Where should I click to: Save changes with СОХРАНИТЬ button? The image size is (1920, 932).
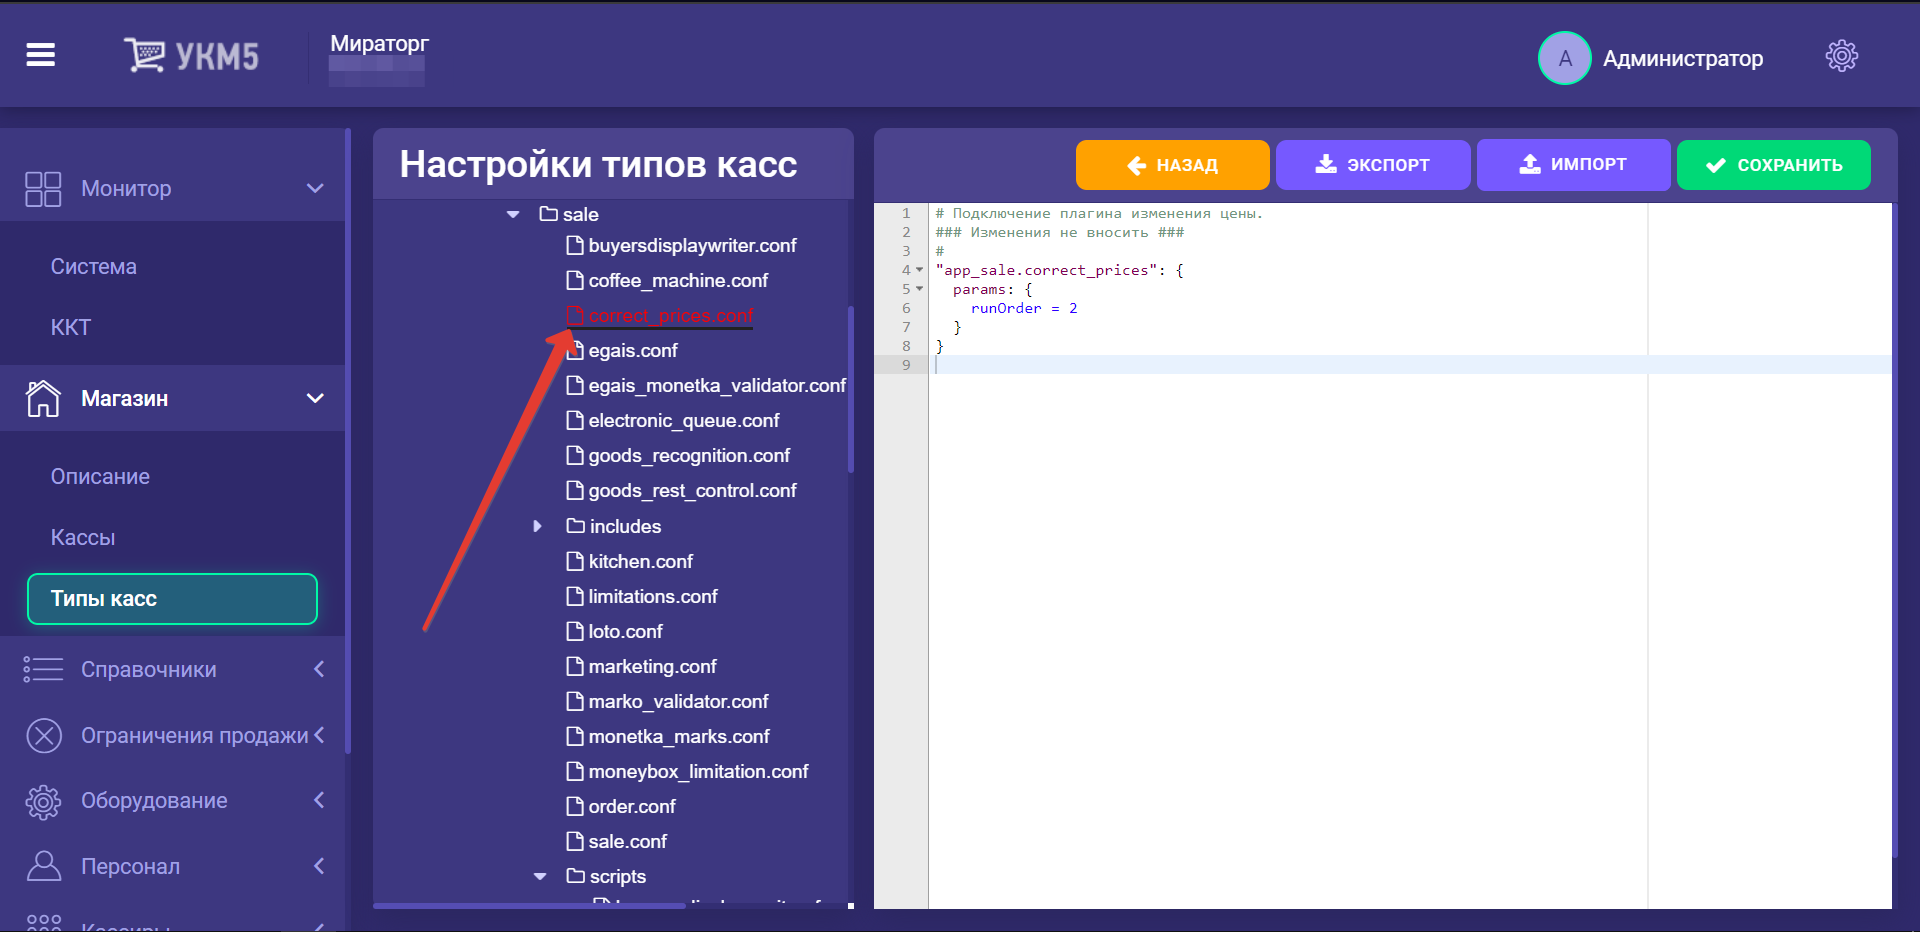point(1774,165)
